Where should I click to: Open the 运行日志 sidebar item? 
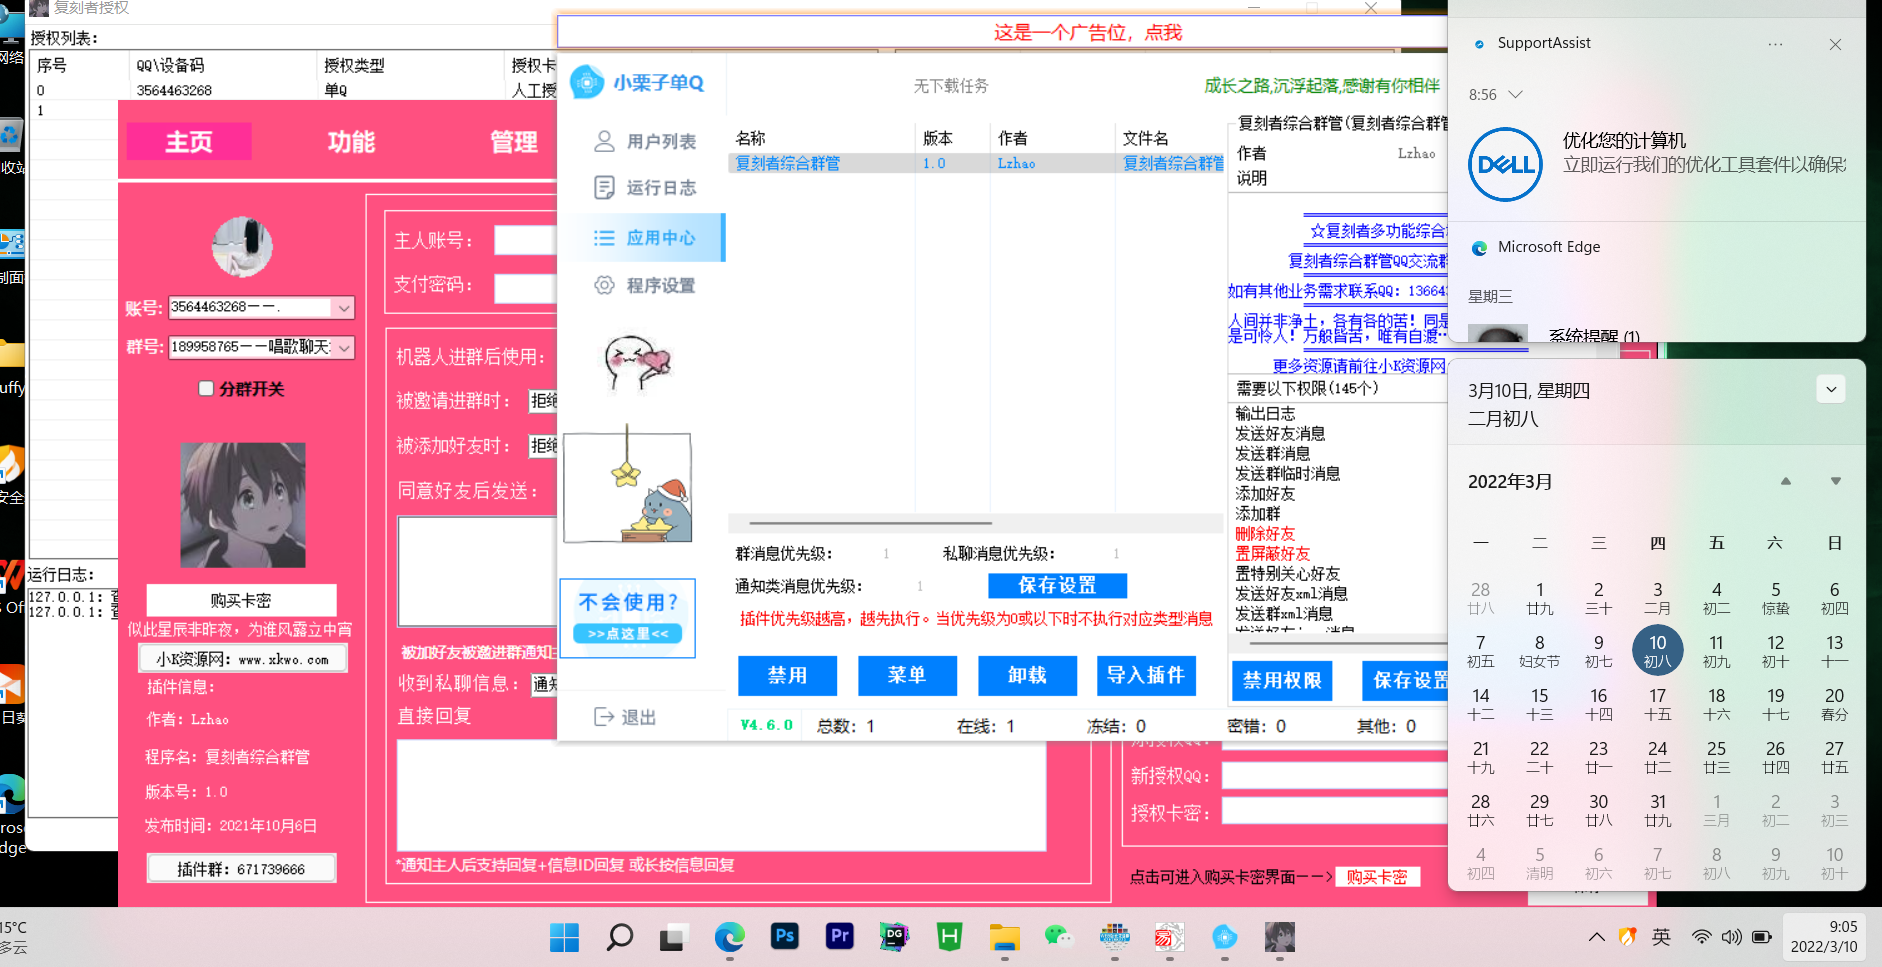click(x=644, y=188)
